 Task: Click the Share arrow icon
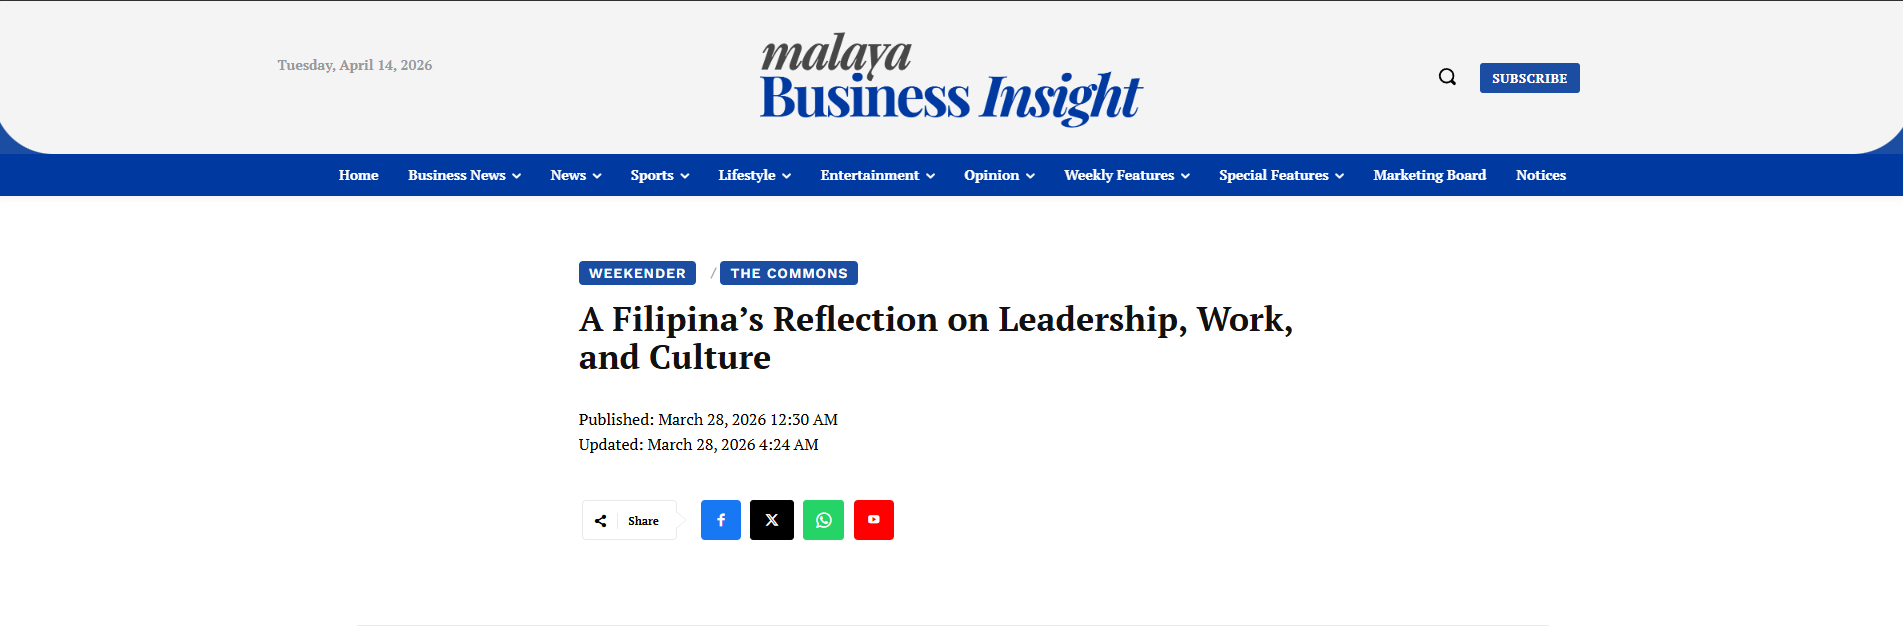tap(601, 521)
